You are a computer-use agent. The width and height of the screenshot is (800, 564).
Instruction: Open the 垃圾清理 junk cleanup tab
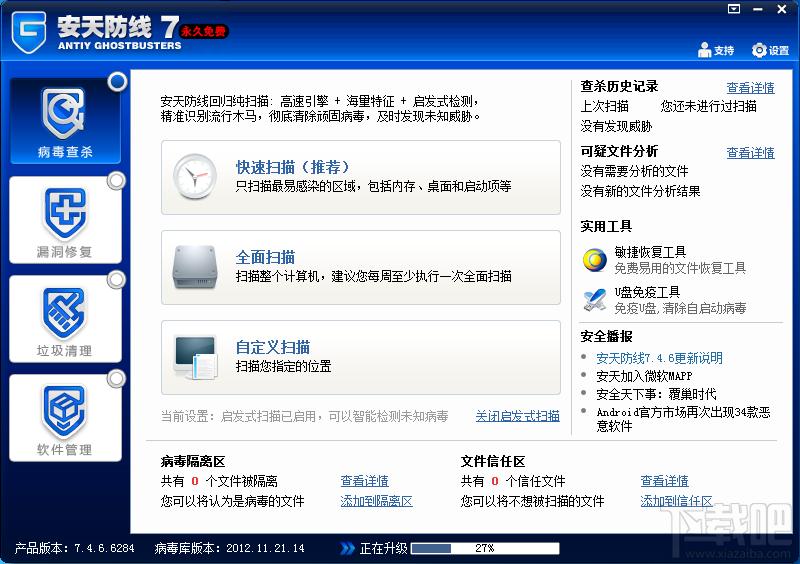pyautogui.click(x=65, y=319)
